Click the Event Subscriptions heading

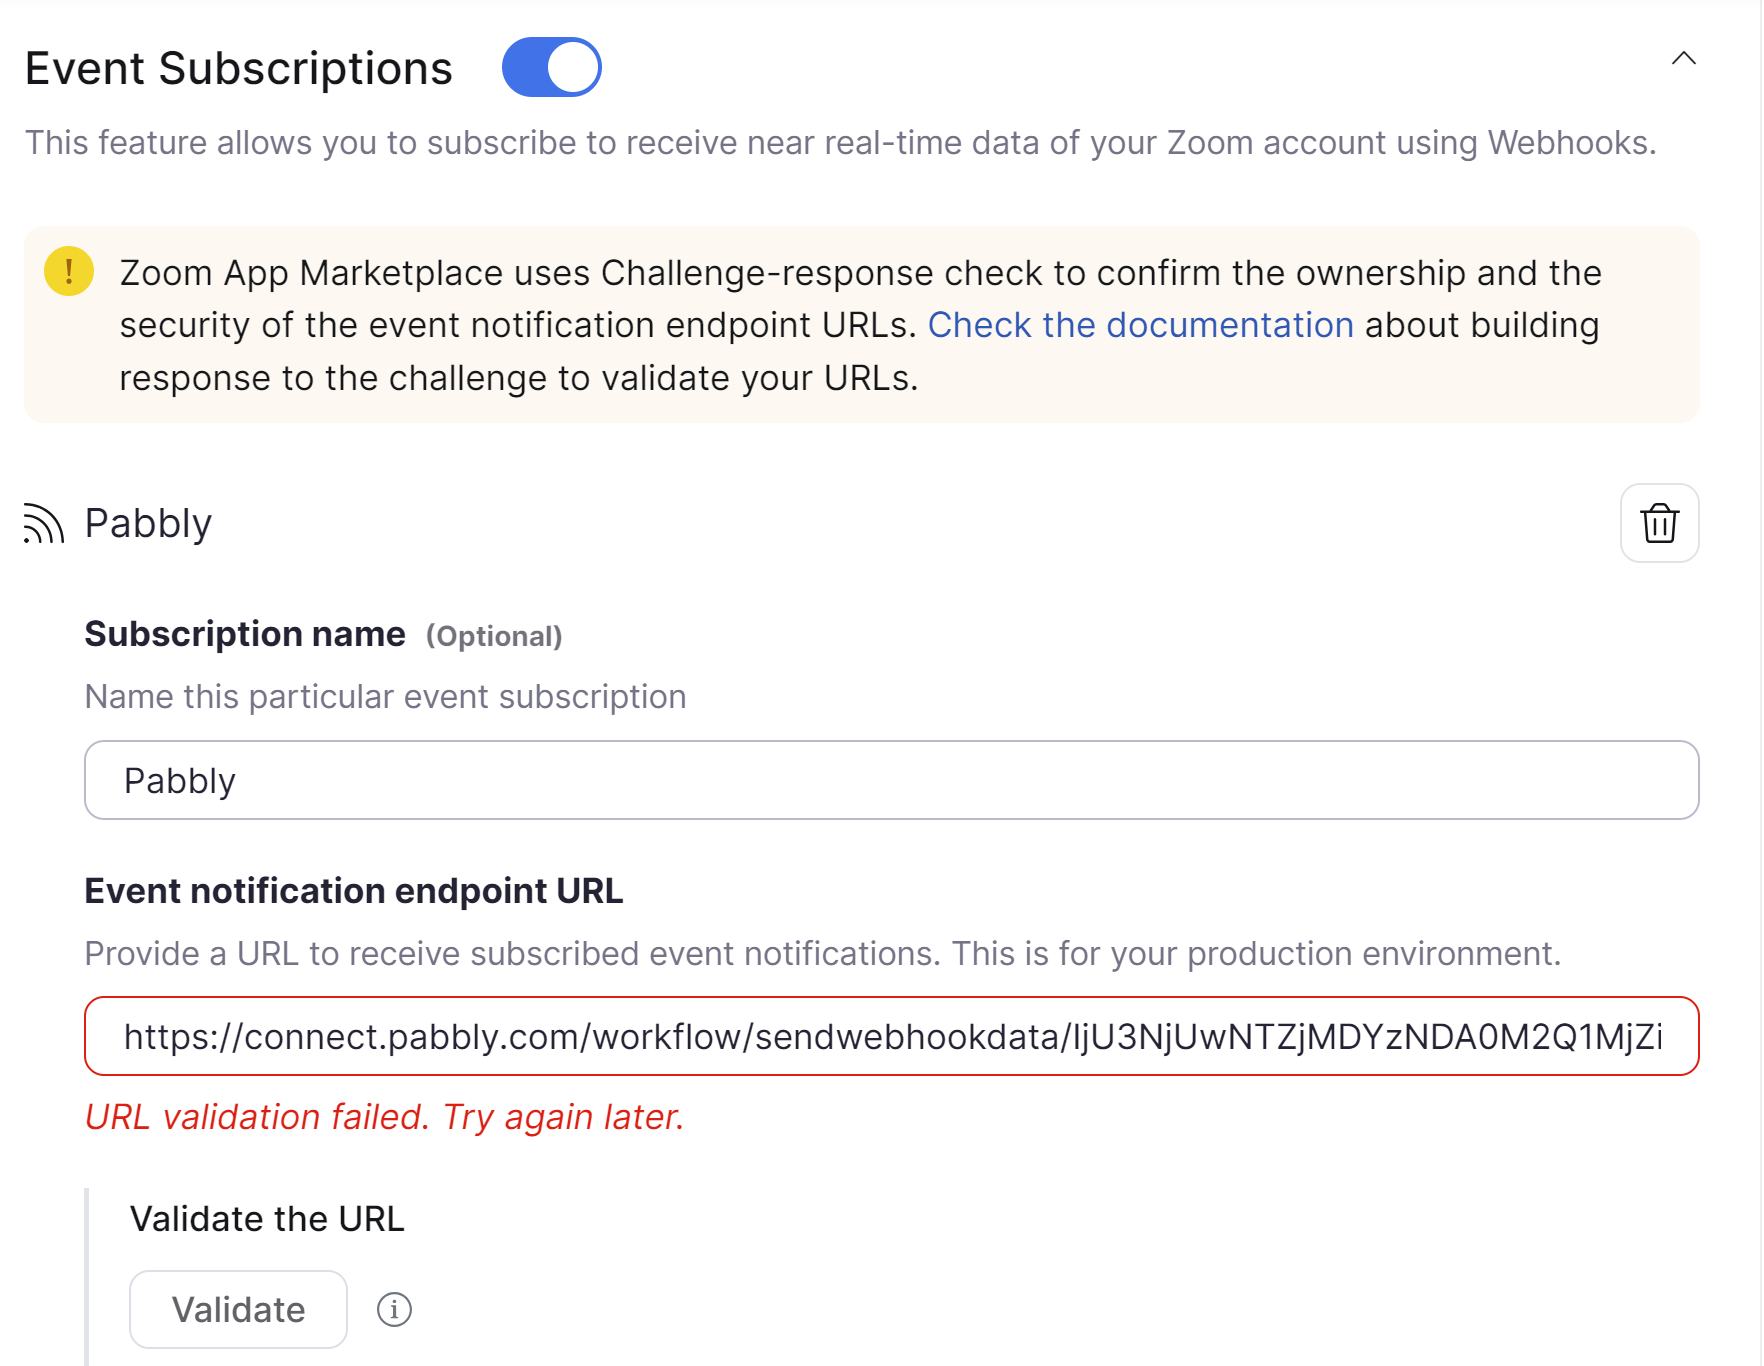click(239, 68)
